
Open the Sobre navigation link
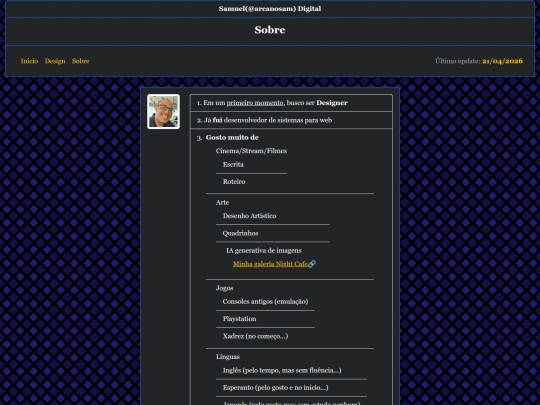point(81,61)
